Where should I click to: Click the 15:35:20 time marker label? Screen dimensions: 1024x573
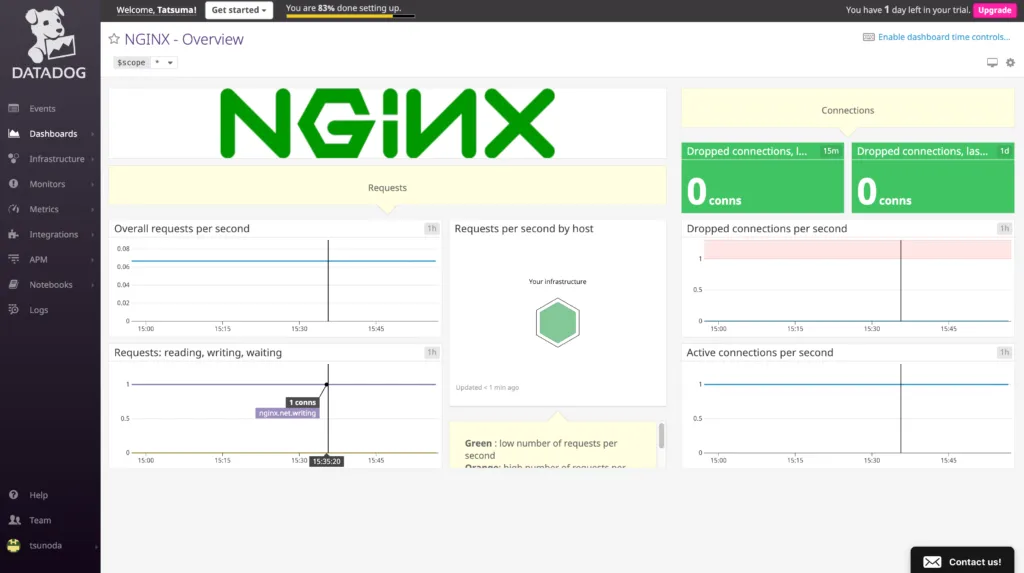point(327,461)
